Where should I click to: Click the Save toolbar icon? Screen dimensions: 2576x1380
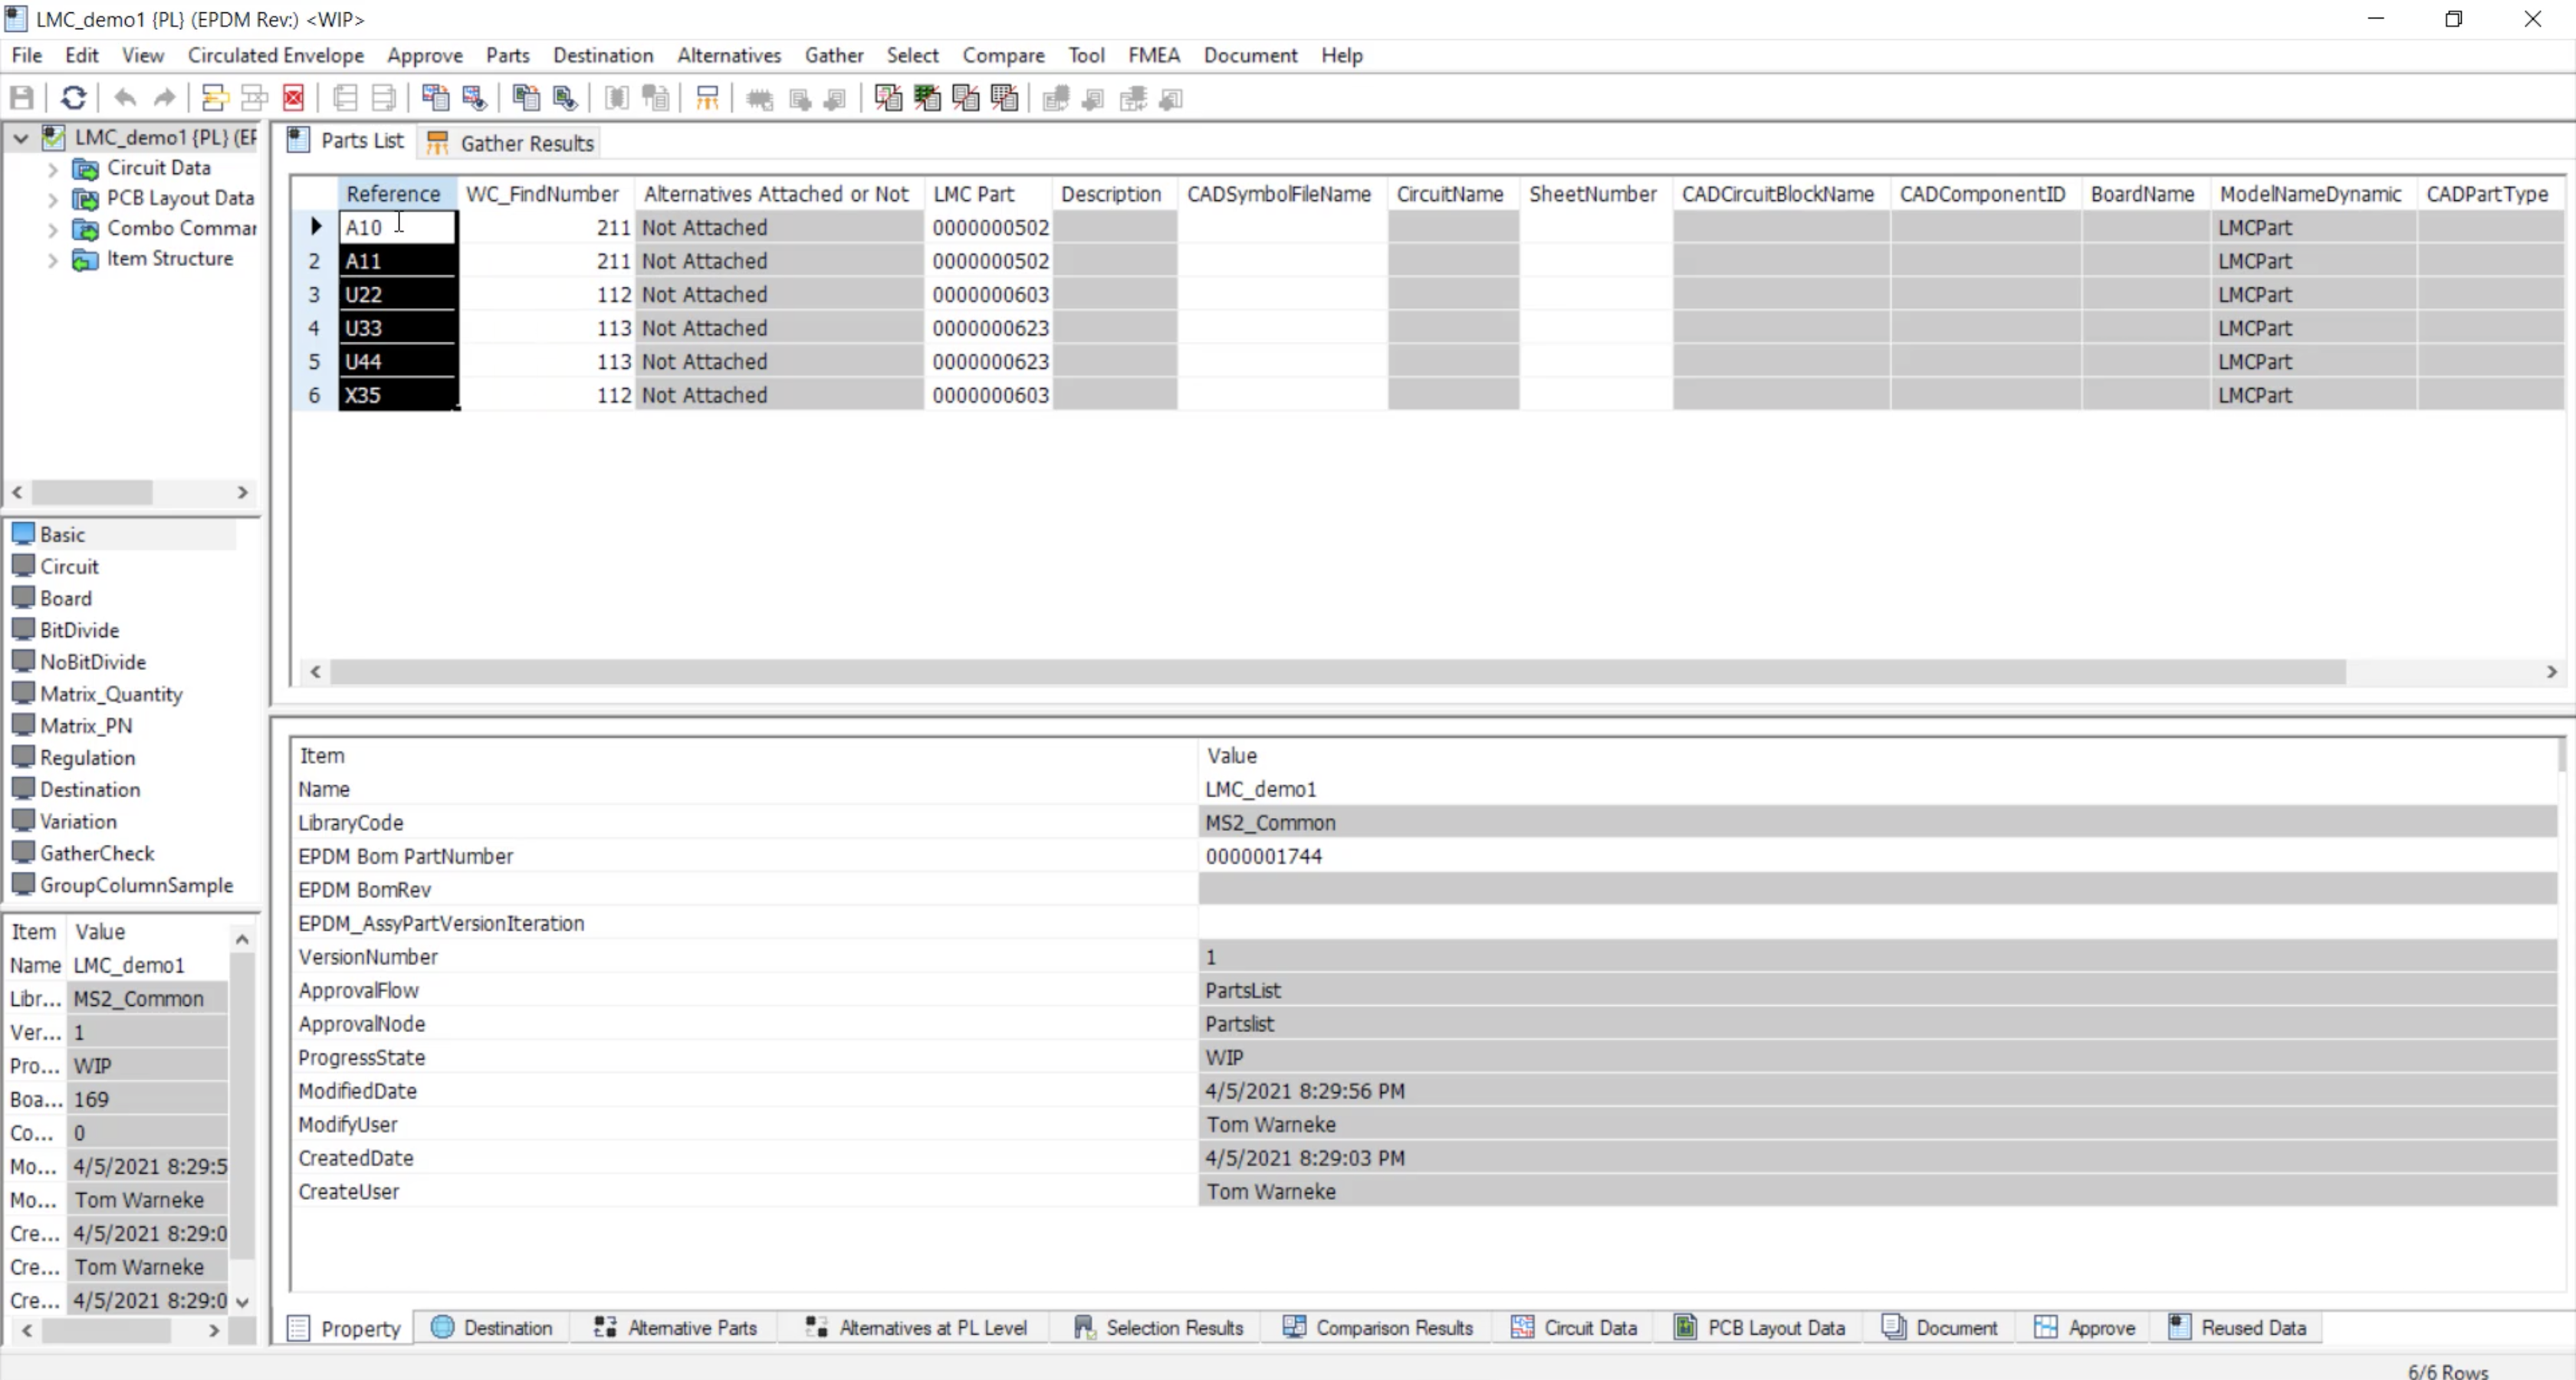pos(22,98)
